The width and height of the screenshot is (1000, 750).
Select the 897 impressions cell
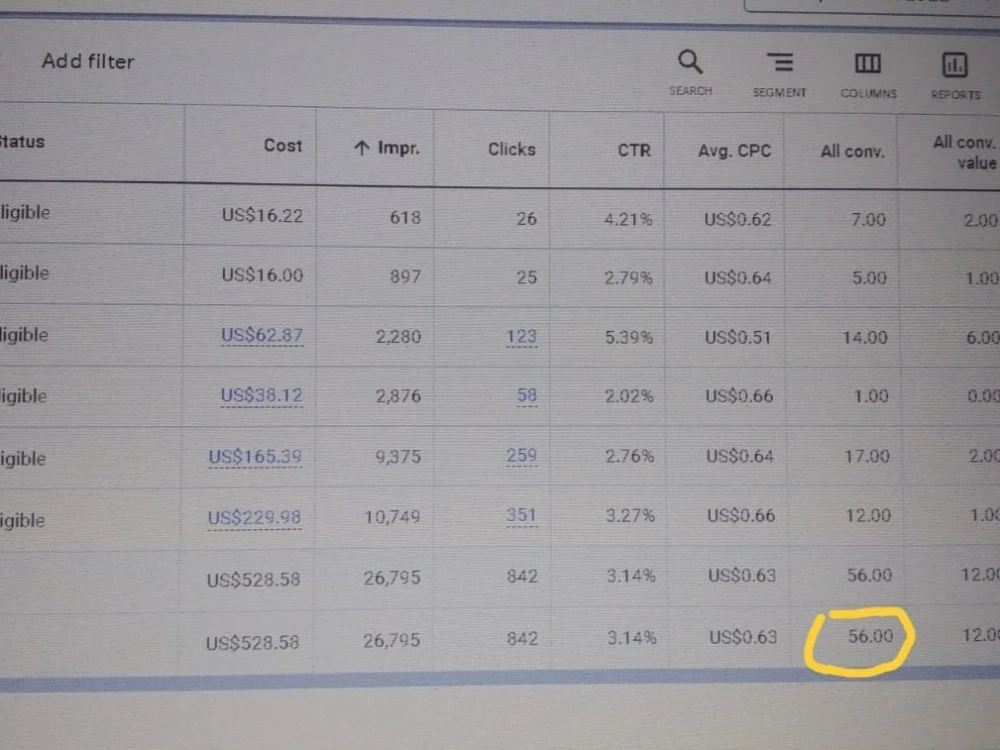[405, 276]
